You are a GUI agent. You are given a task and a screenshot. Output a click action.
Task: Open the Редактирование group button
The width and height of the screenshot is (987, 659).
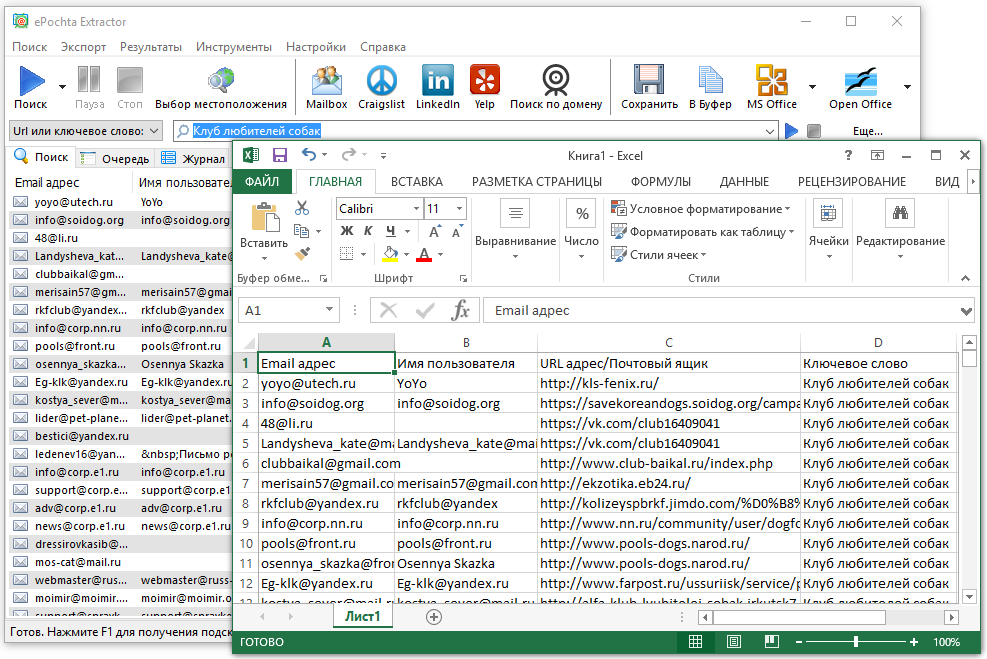point(900,230)
